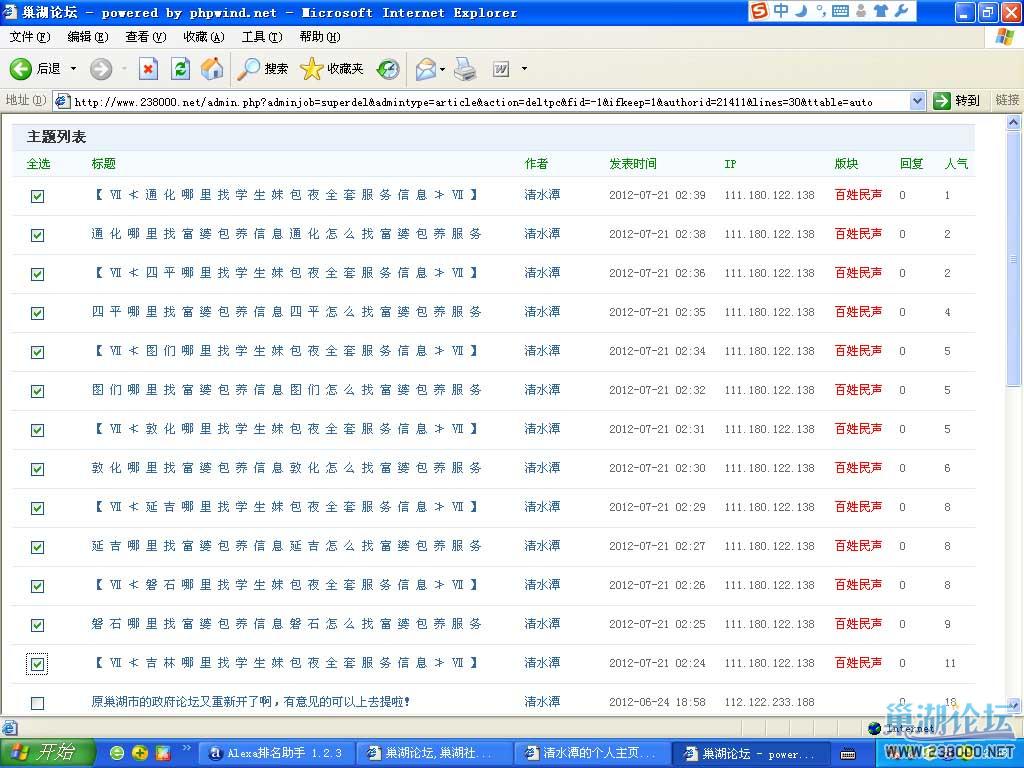Open the Forward button history dropdown arrow
Image resolution: width=1024 pixels, height=768 pixels.
coord(123,69)
